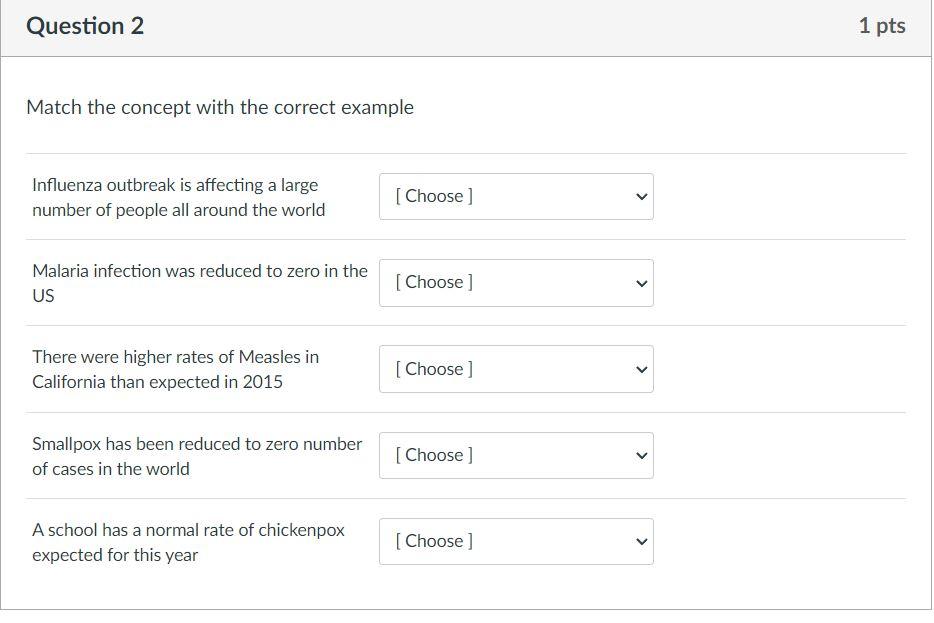Click the chevron on the influenza answer dropdown
The height and width of the screenshot is (623, 934).
point(641,196)
